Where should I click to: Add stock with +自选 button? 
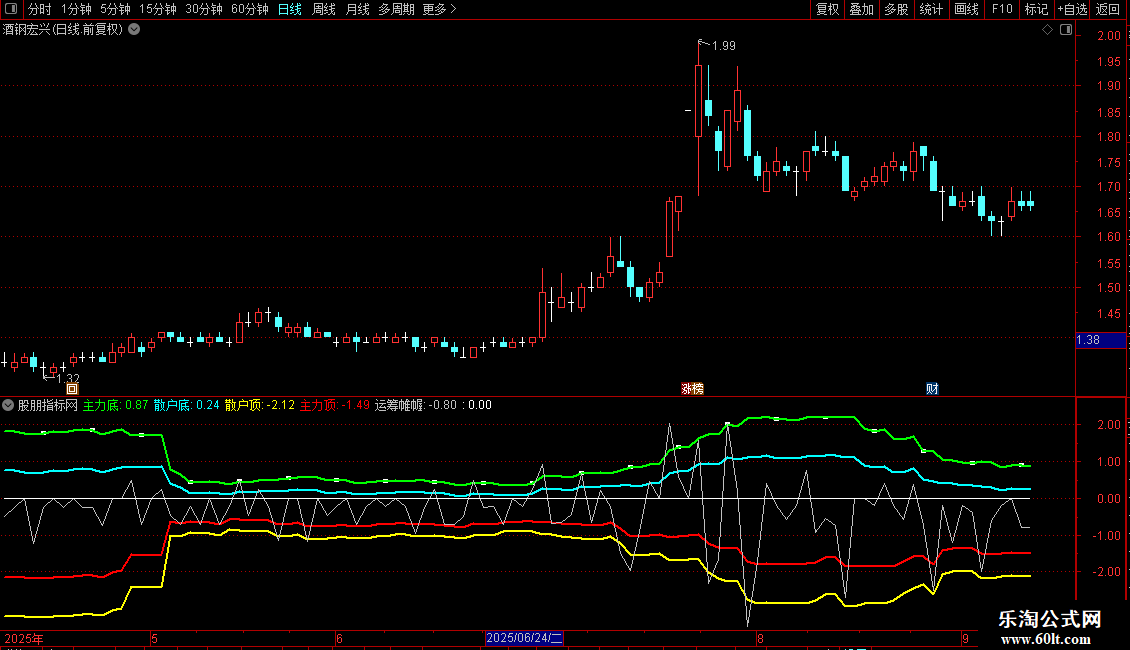click(x=1072, y=9)
